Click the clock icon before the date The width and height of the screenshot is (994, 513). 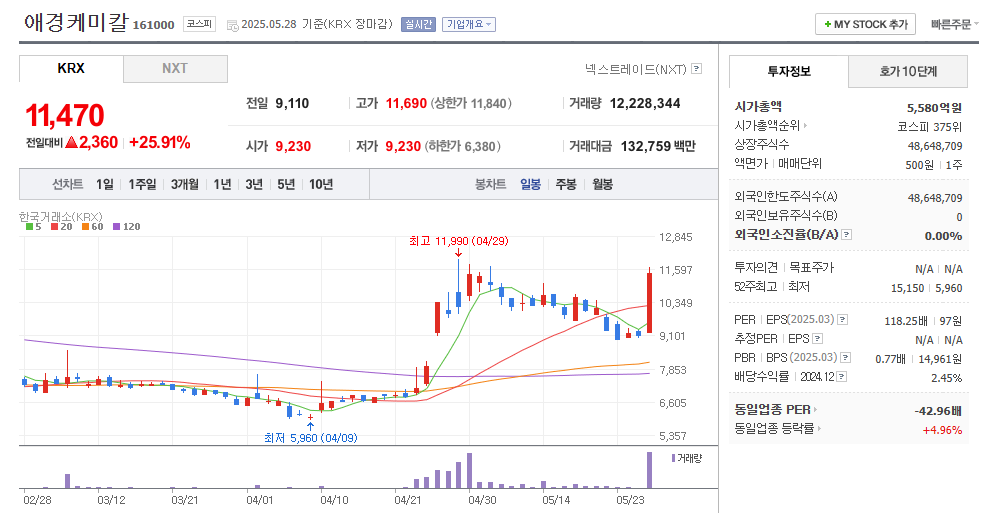coord(233,25)
